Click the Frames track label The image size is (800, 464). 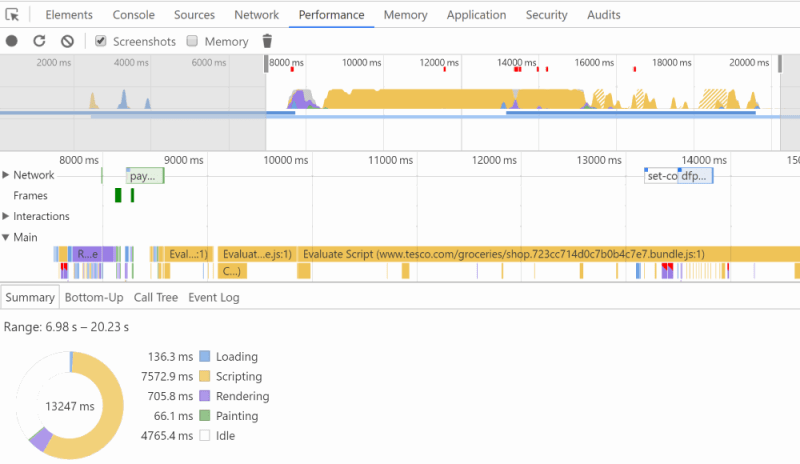click(x=30, y=196)
